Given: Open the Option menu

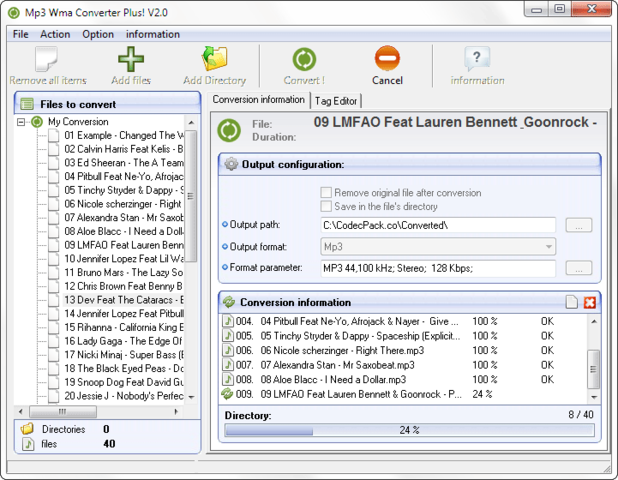Looking at the screenshot, I should 98,34.
